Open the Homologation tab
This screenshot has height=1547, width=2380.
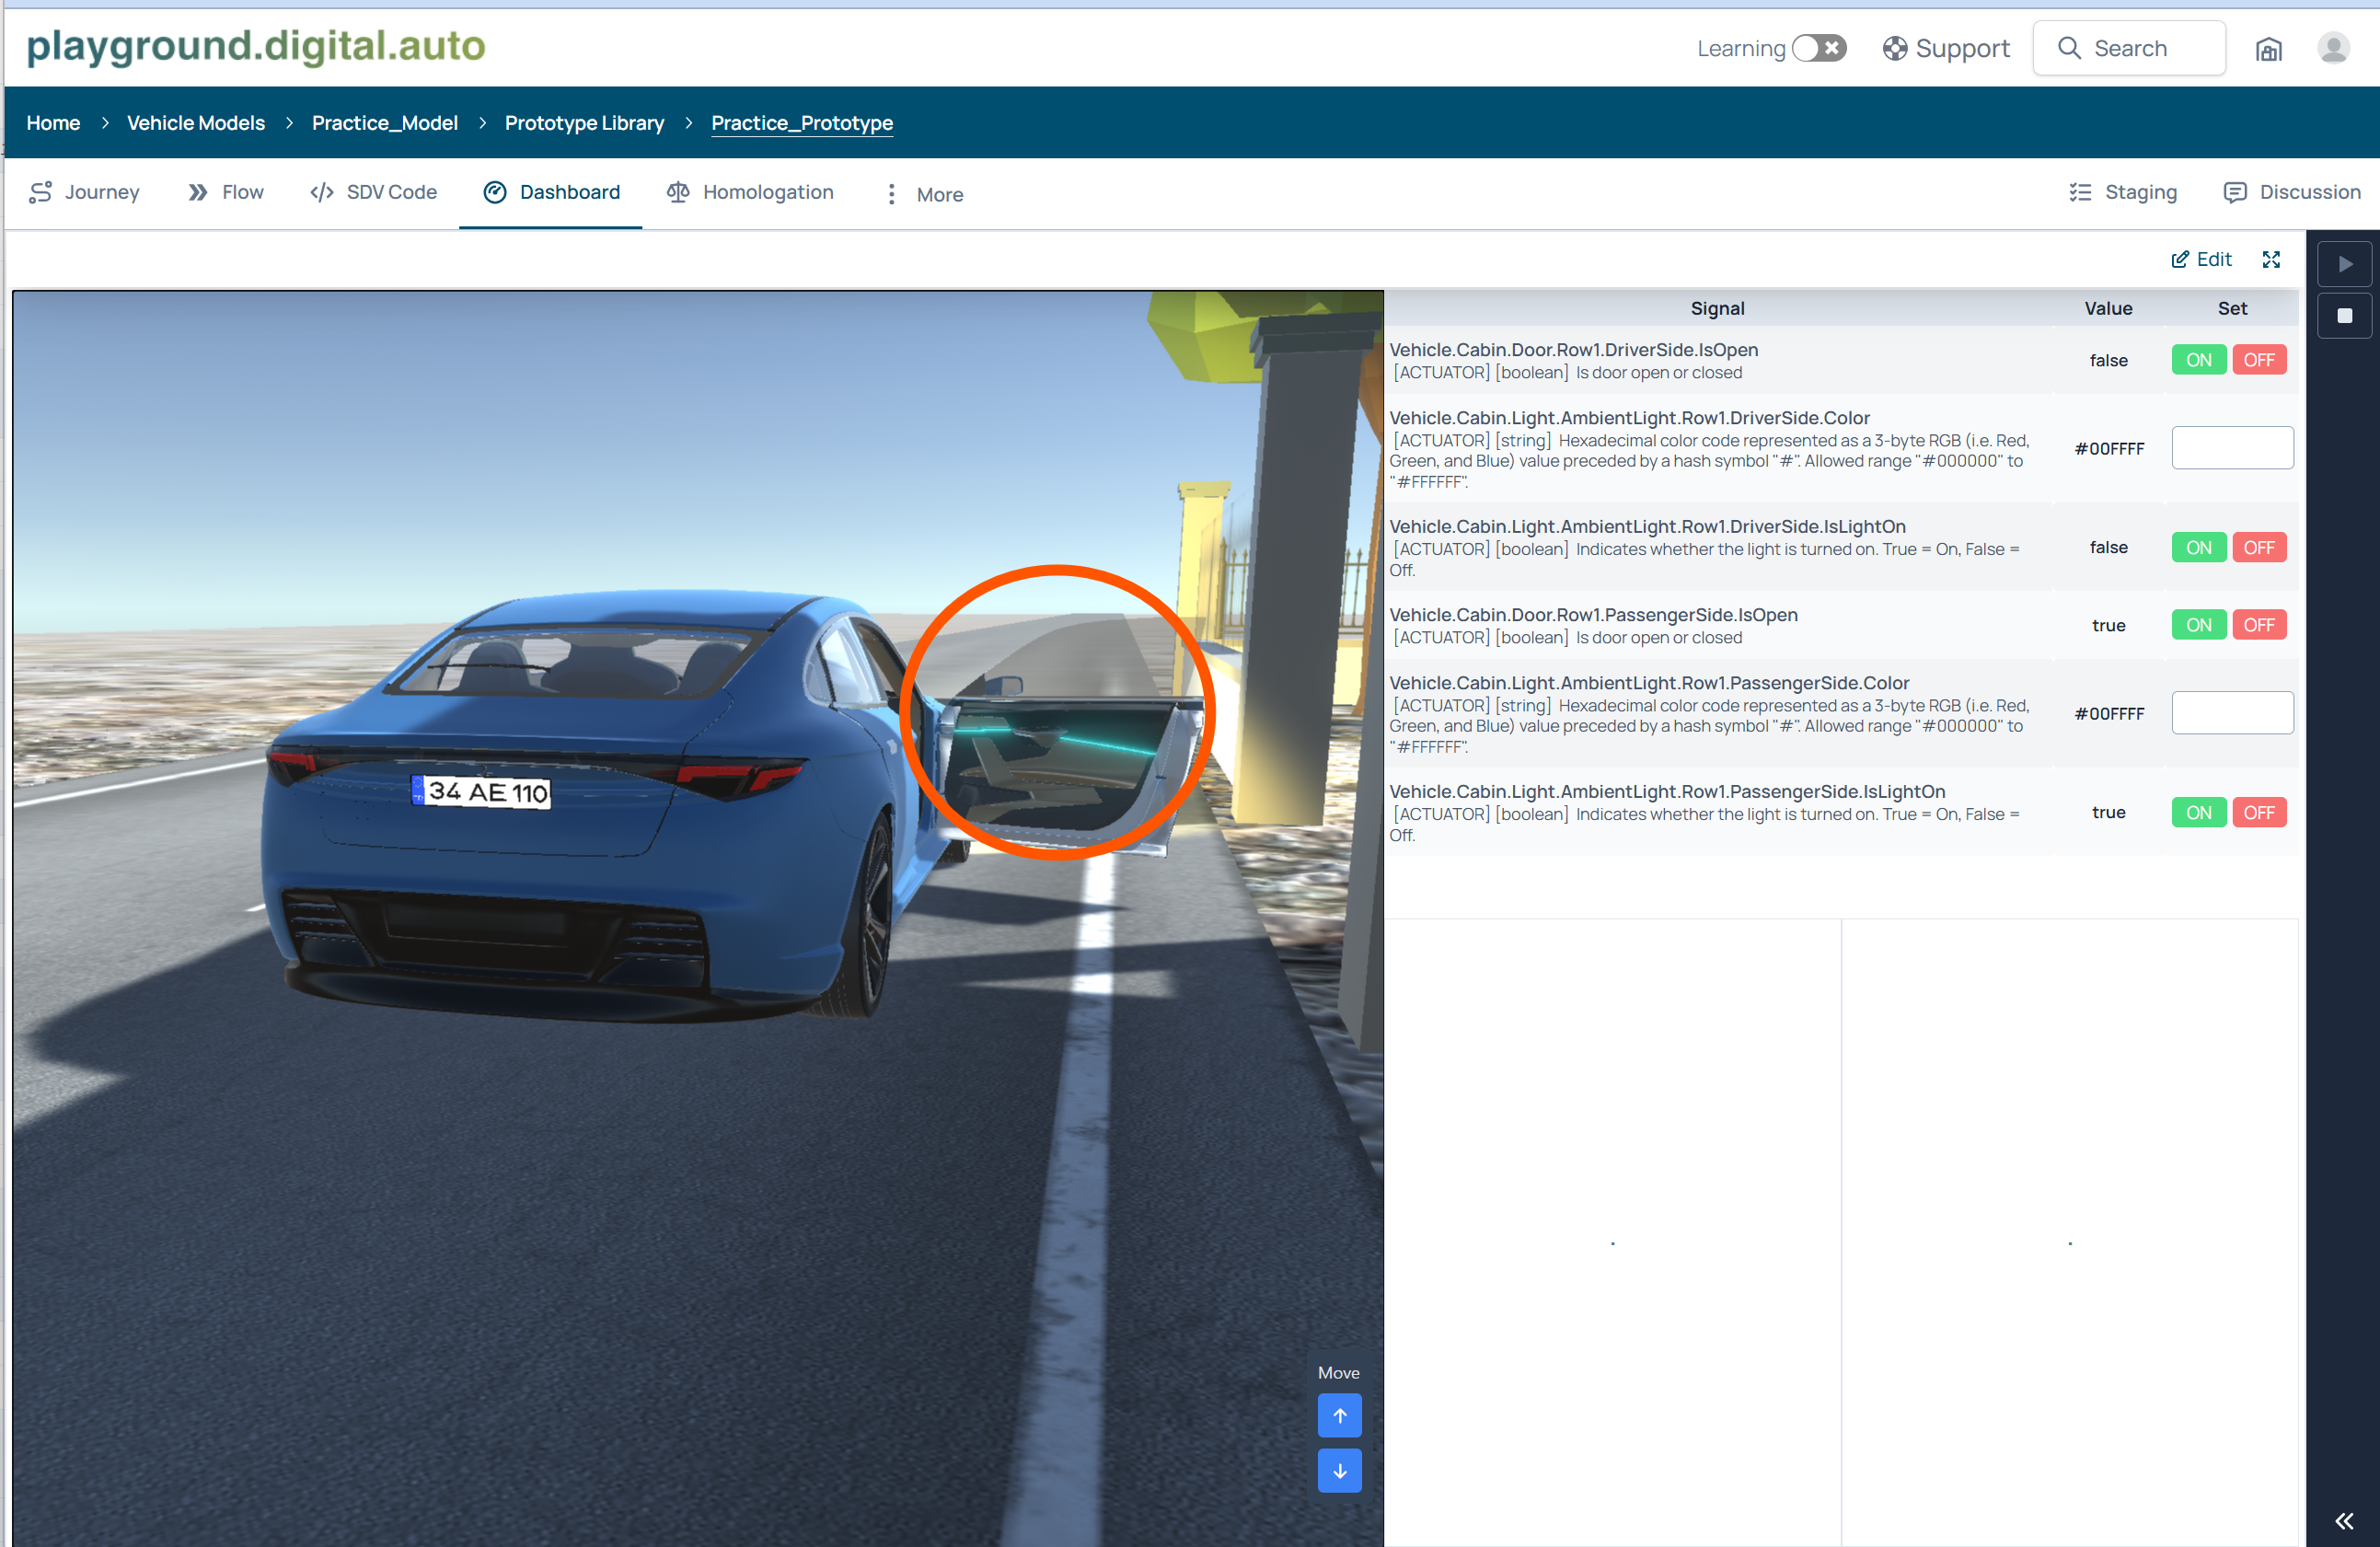(x=750, y=192)
